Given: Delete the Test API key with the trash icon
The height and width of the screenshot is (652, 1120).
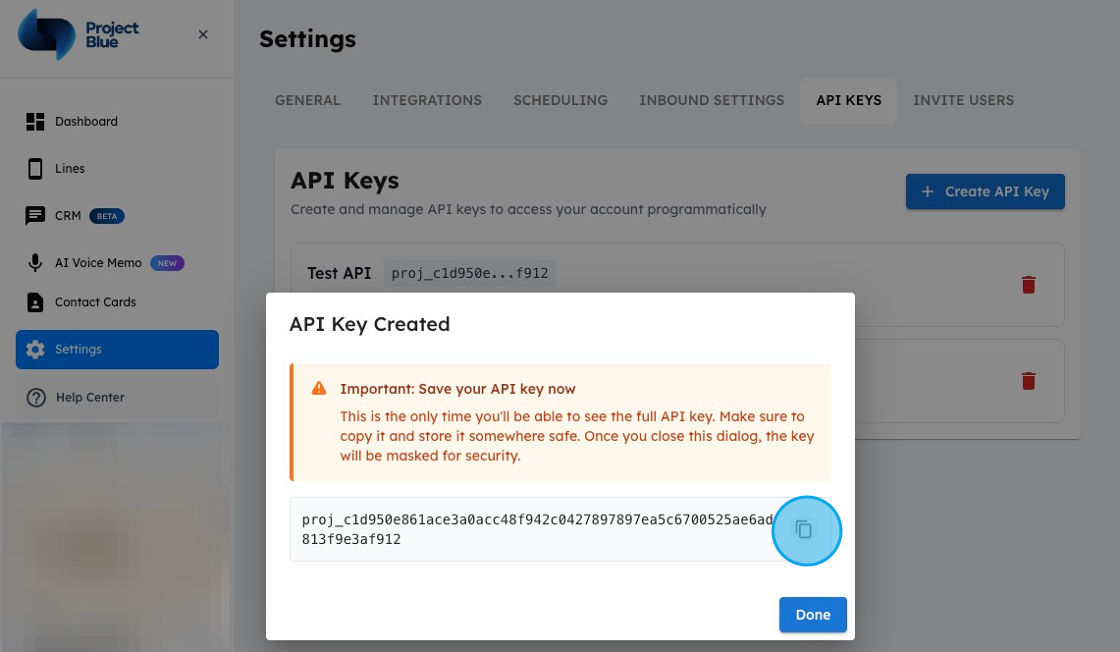Looking at the screenshot, I should [1029, 284].
